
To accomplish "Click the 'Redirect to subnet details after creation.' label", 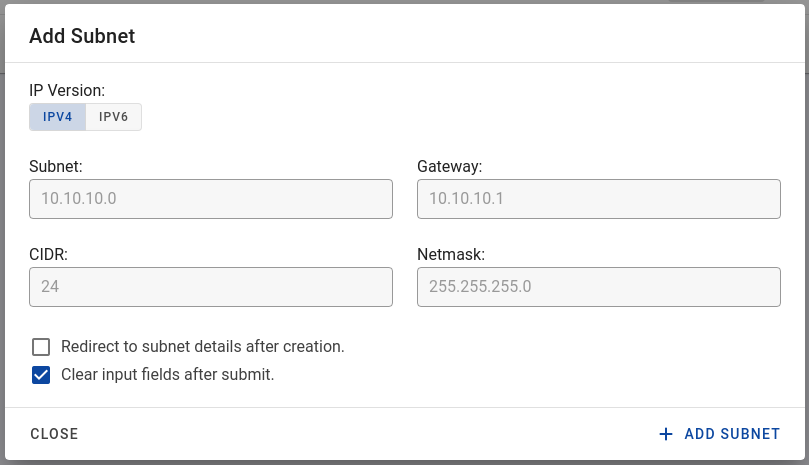I will 203,346.
